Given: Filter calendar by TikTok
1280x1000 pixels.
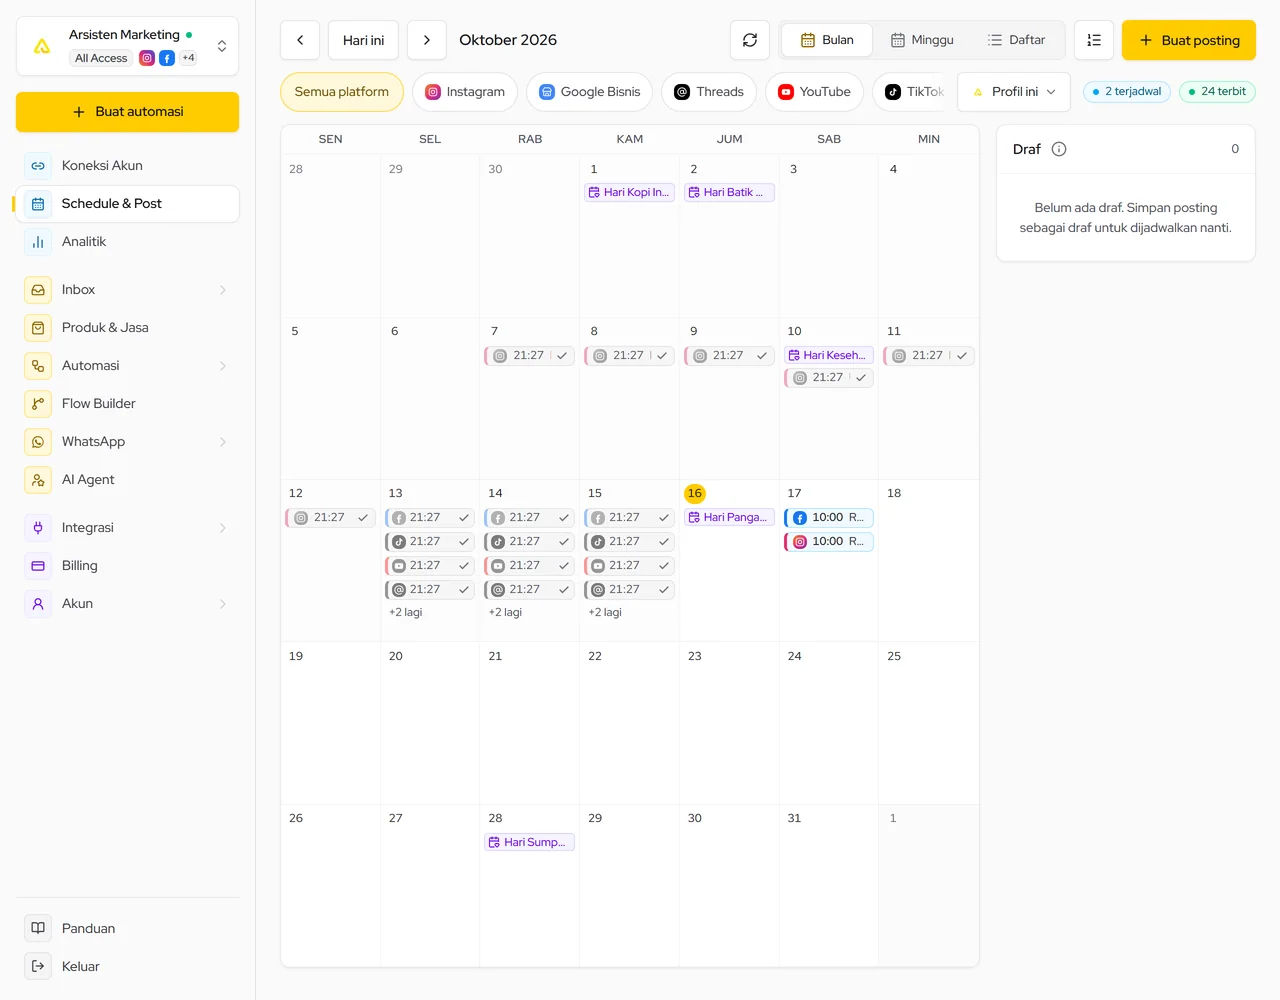Looking at the screenshot, I should (x=911, y=92).
